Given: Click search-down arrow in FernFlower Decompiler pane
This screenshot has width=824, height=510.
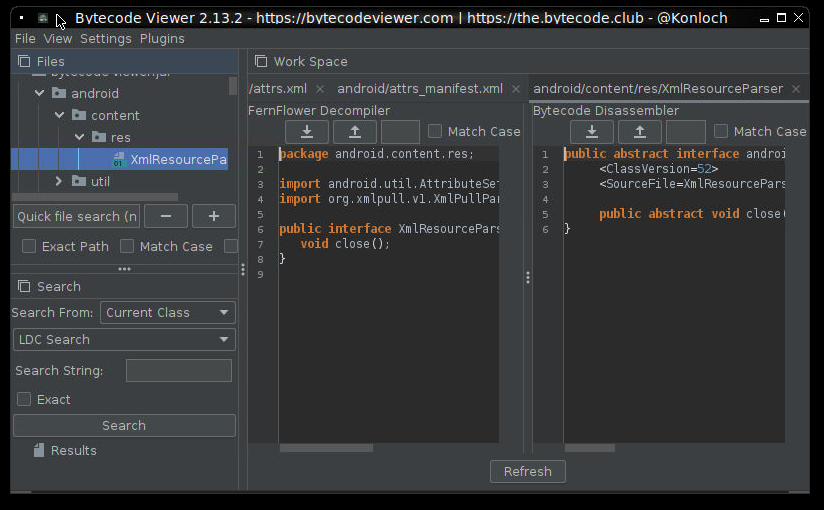Looking at the screenshot, I should click(307, 131).
